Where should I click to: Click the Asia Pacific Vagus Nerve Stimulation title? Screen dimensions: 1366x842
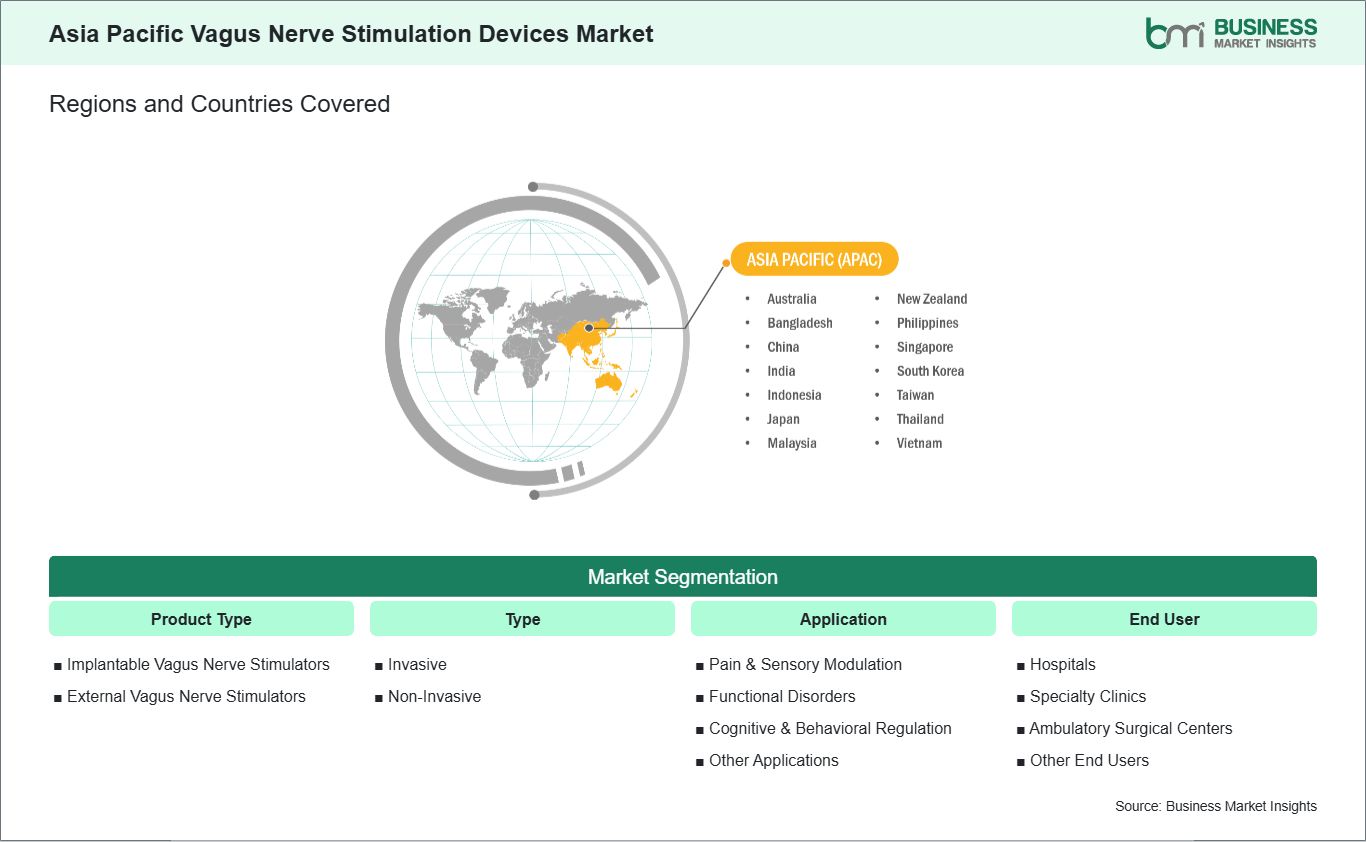click(x=351, y=34)
